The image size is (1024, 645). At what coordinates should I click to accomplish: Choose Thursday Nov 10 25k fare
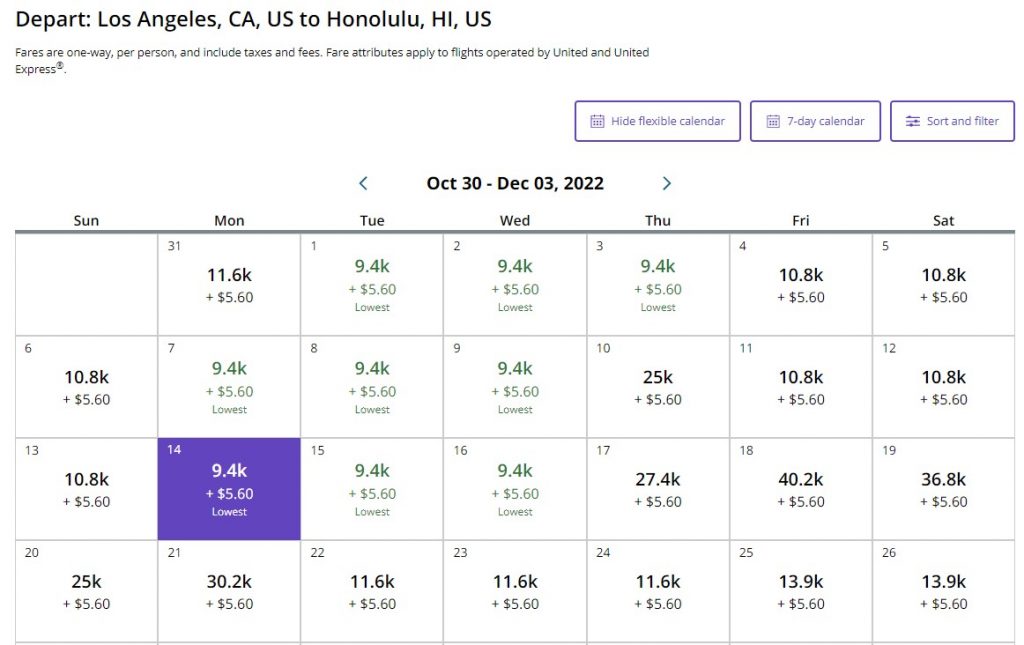(x=658, y=386)
